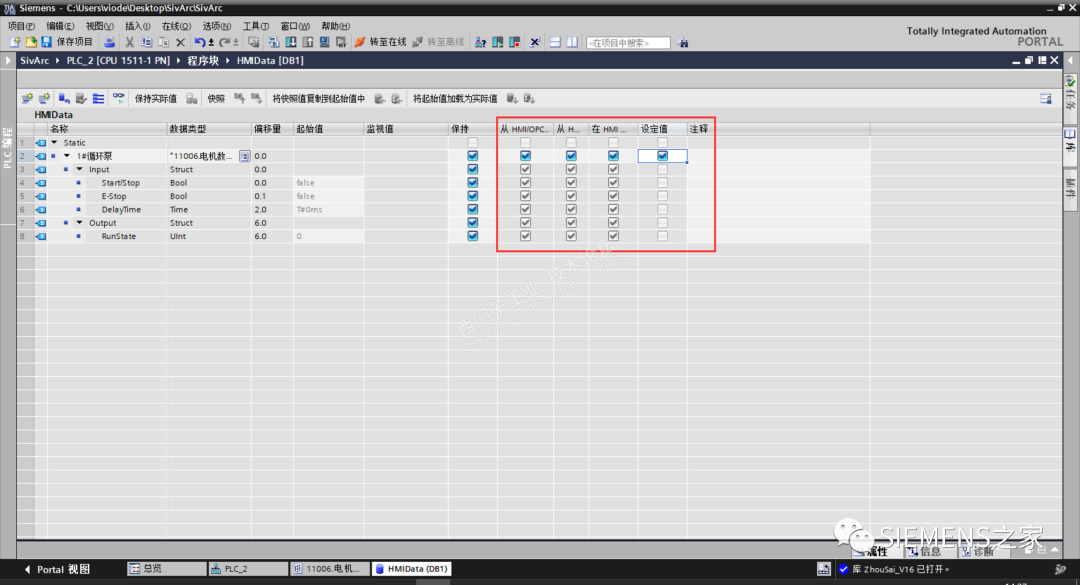Click the Expand all lines icon in DB toolbar
Screen dimensions: 1080x585
tap(98, 99)
